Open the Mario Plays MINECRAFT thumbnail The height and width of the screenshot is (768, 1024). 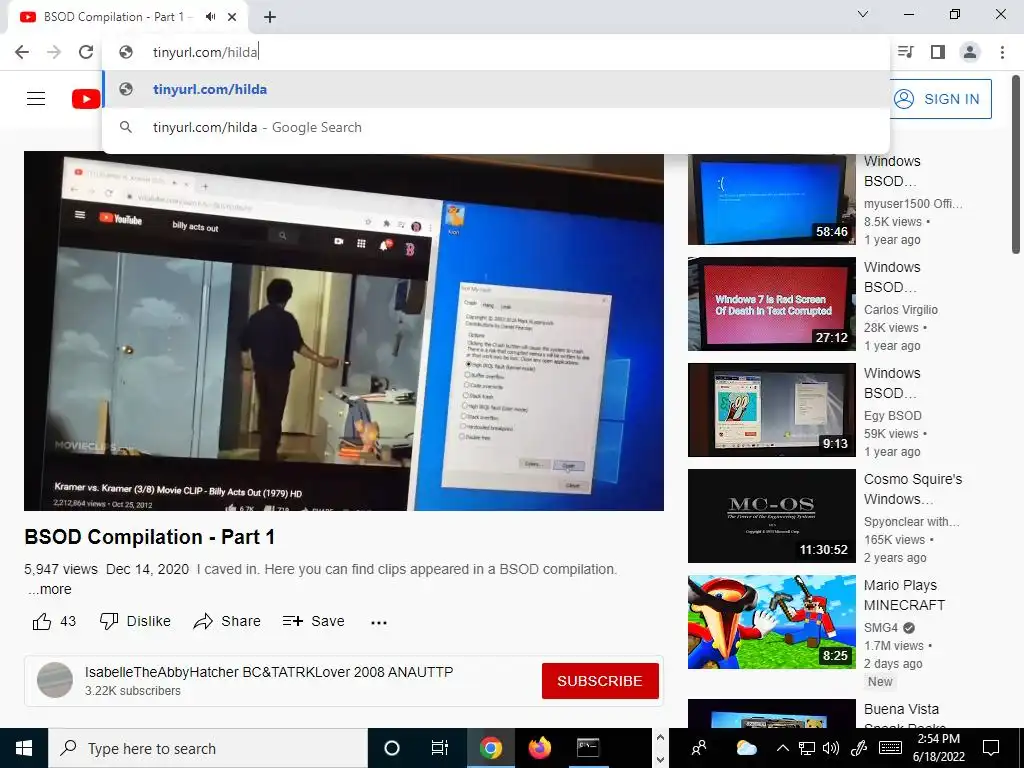pyautogui.click(x=771, y=622)
